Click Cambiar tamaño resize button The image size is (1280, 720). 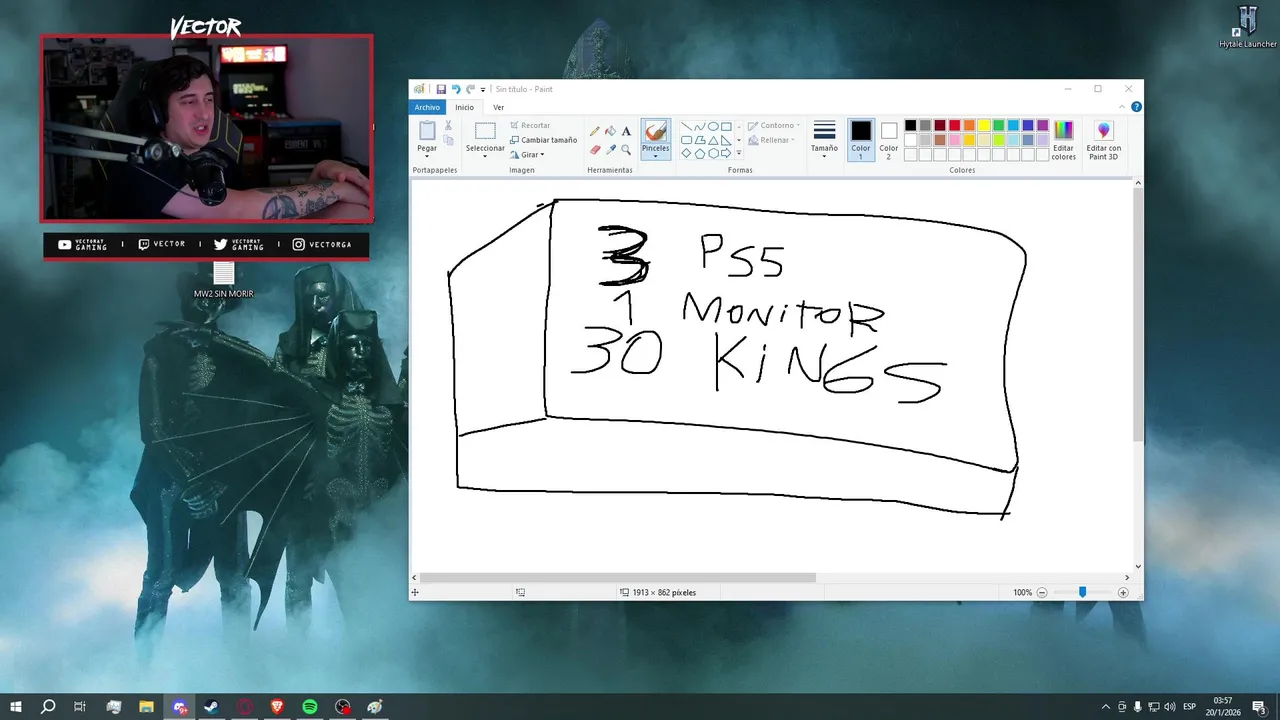pos(543,140)
